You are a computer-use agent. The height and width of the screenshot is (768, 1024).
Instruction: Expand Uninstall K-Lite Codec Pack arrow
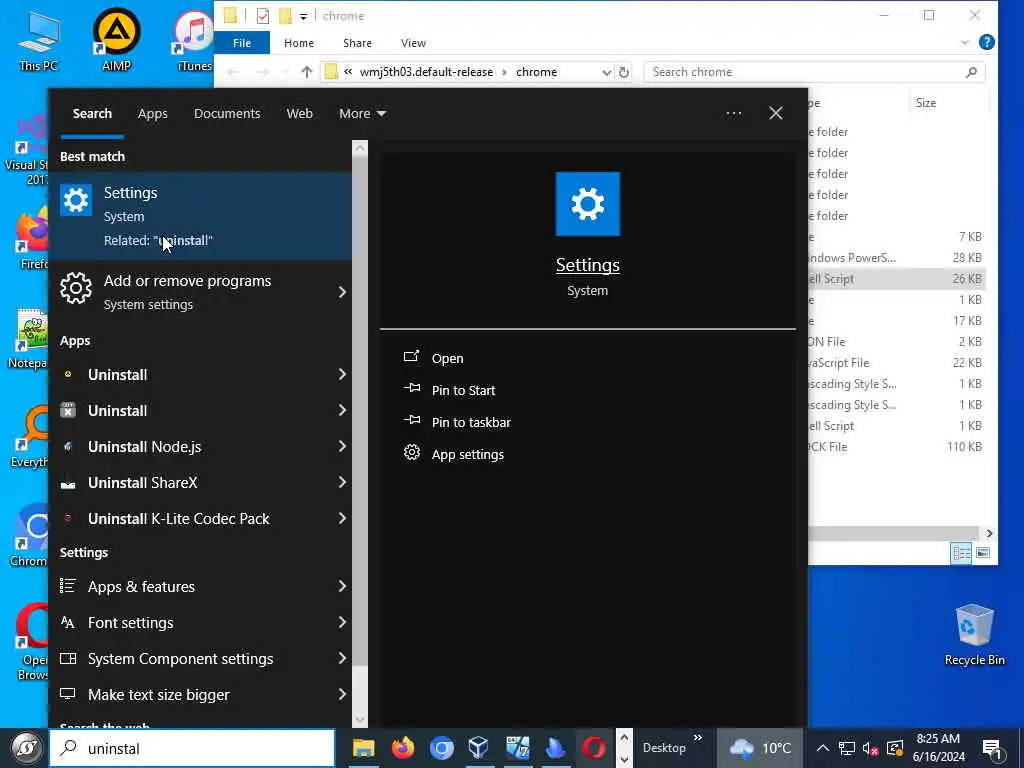342,518
